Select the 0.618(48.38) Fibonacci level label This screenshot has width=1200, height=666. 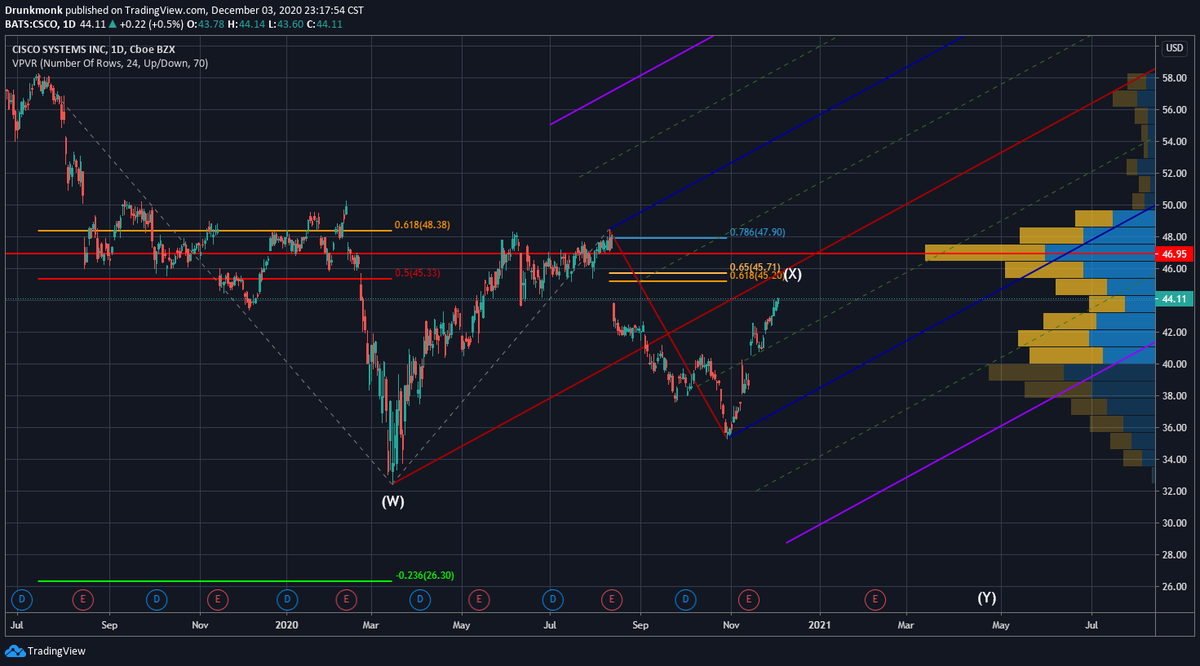pos(421,225)
